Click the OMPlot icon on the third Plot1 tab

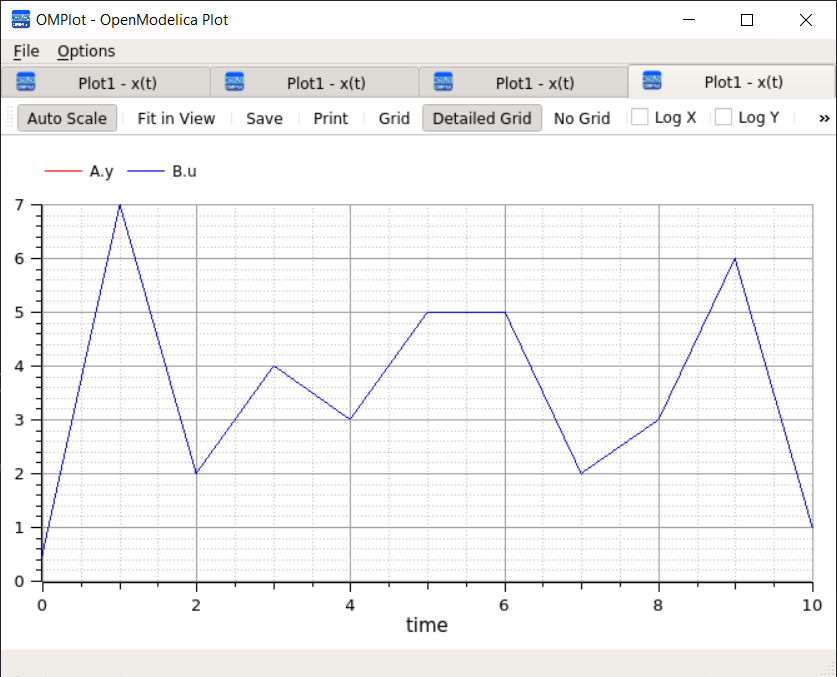pos(444,82)
